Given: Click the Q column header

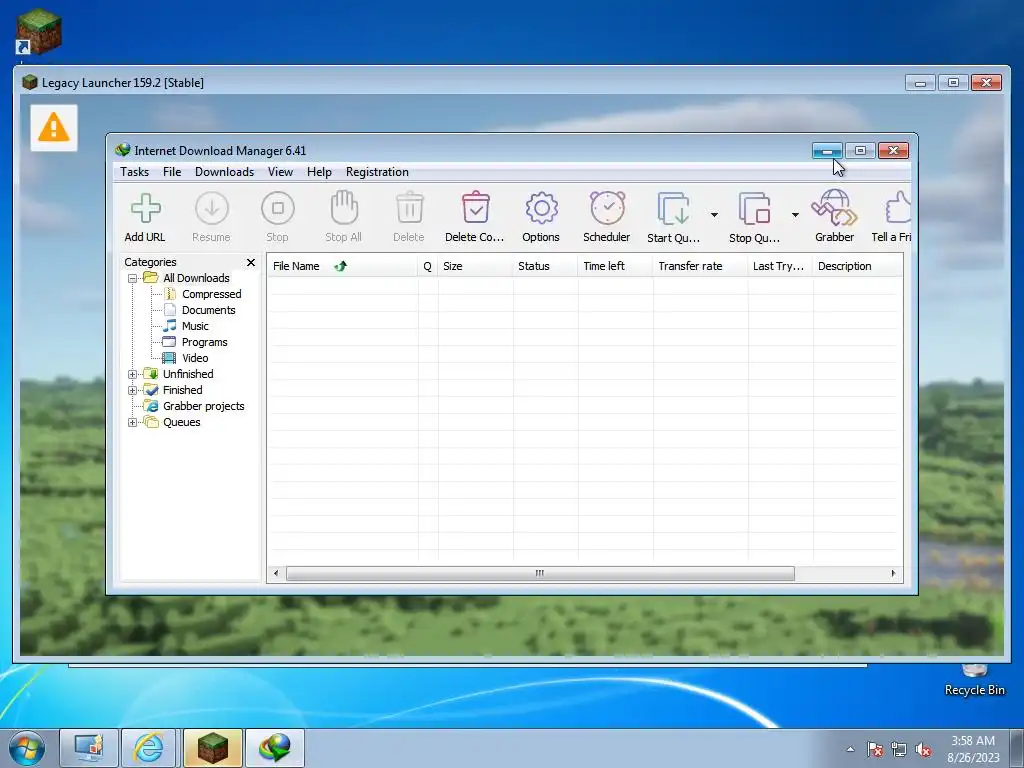Looking at the screenshot, I should click(x=428, y=266).
